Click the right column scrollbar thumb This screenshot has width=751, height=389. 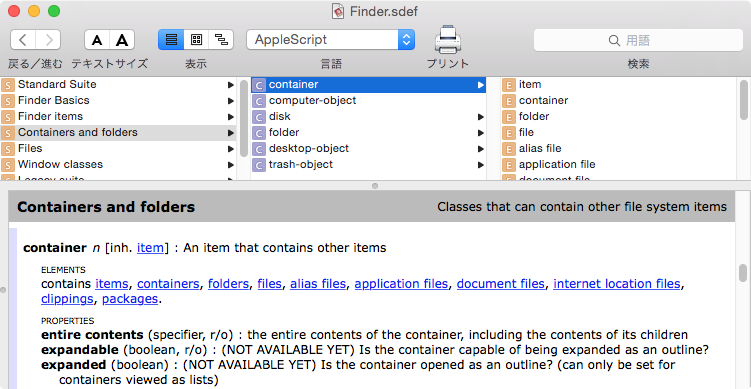pos(743,100)
